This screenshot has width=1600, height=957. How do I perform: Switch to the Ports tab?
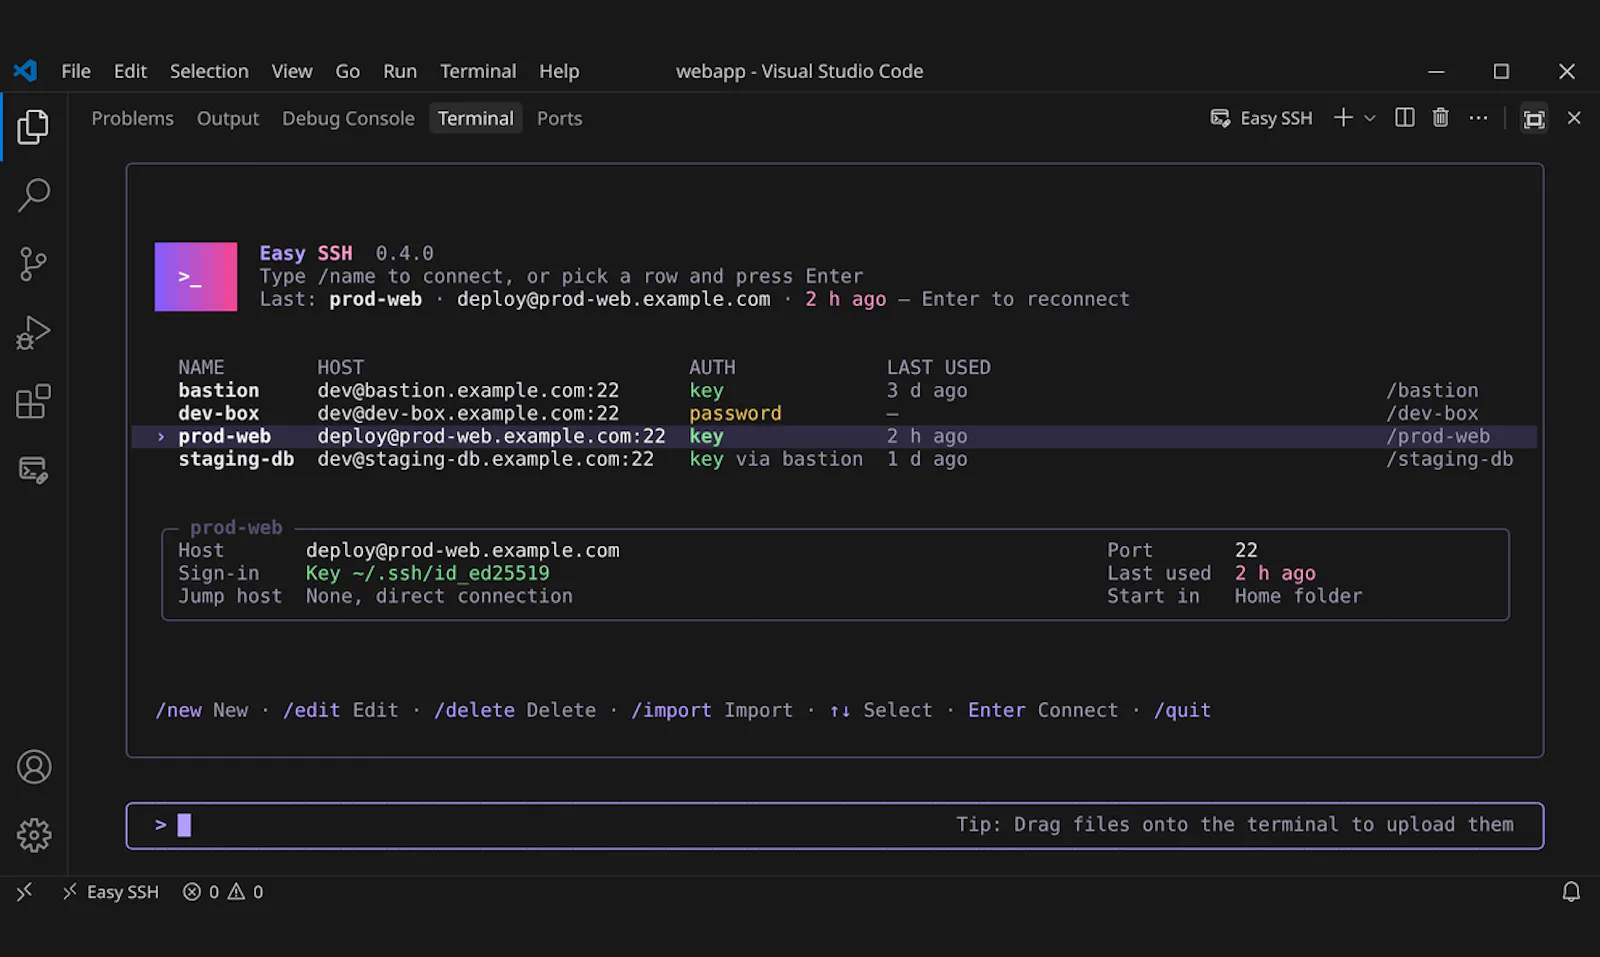click(559, 118)
